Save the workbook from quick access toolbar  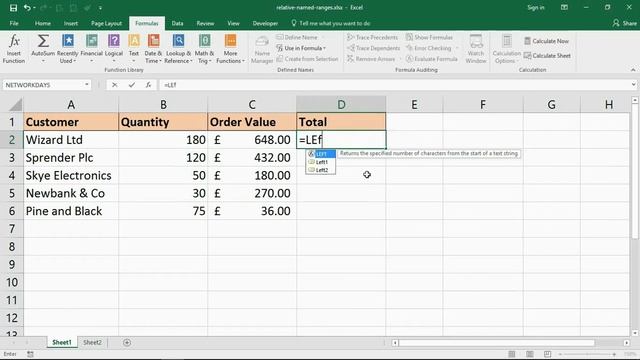[13, 7]
